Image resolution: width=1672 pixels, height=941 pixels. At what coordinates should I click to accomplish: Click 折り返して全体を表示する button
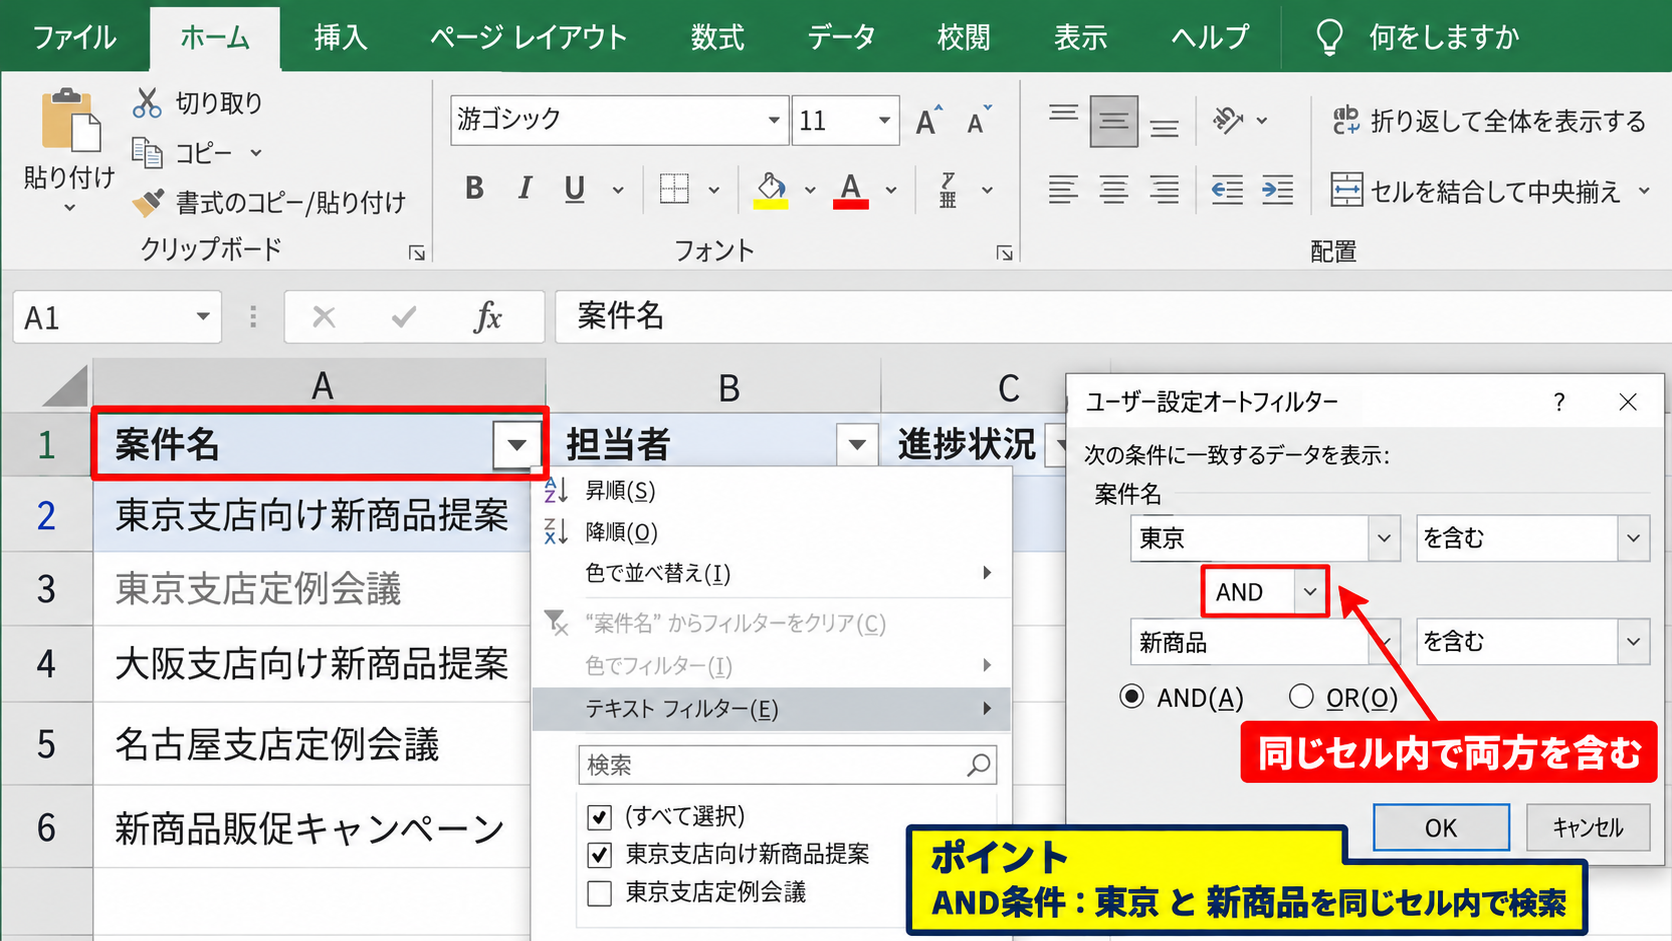click(1489, 121)
